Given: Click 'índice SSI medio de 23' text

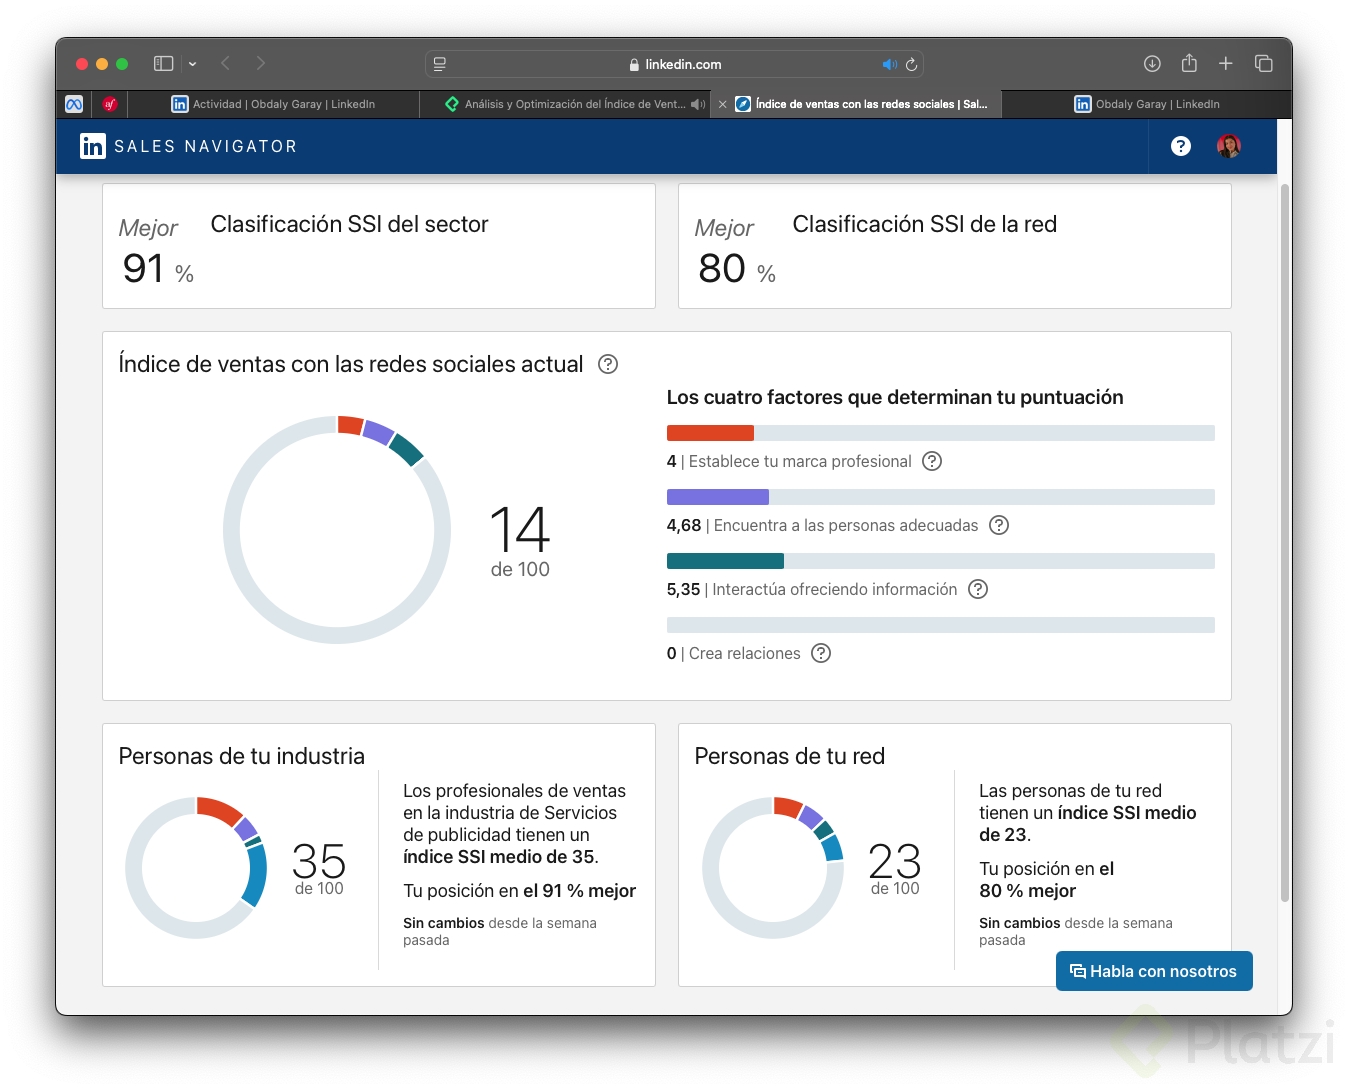Looking at the screenshot, I should click(1088, 824).
